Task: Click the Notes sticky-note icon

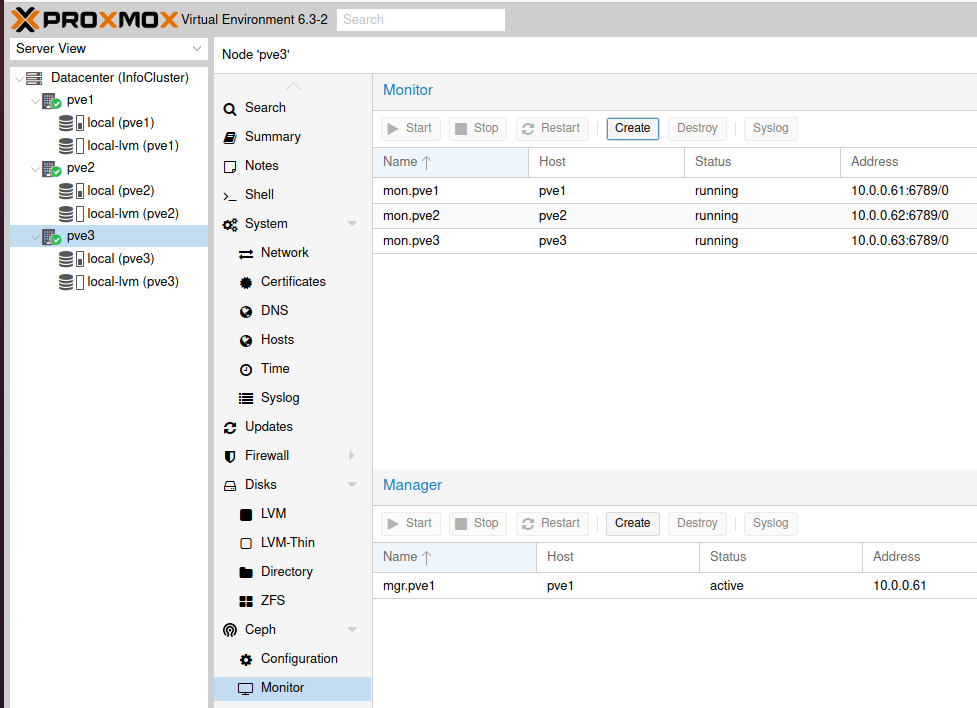Action: click(x=230, y=166)
